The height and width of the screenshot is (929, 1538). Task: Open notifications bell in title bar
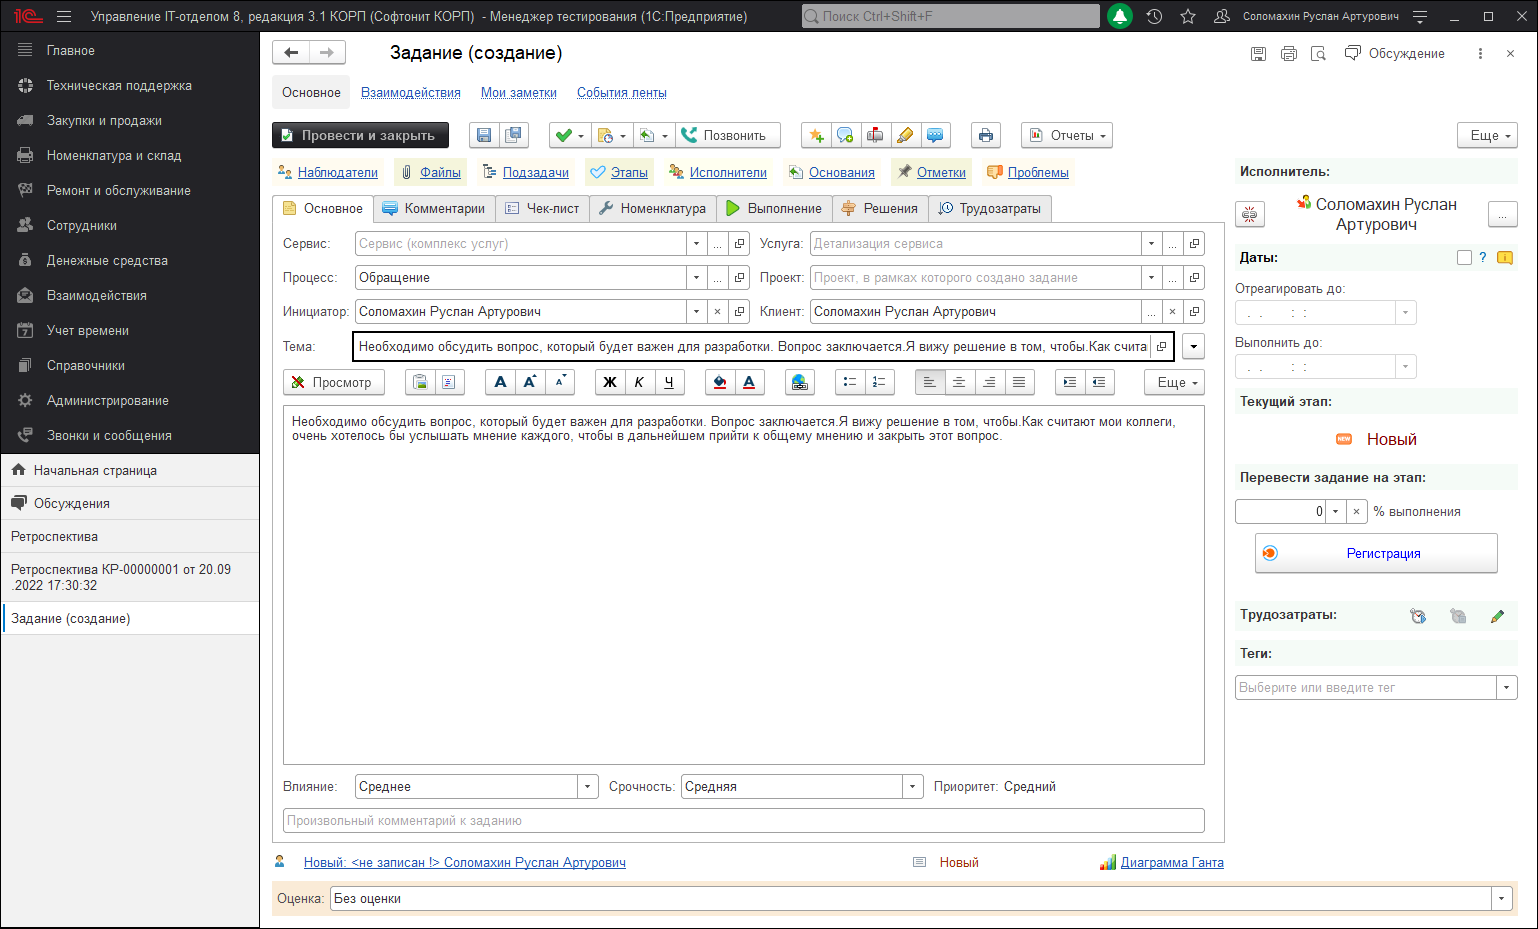1120,17
